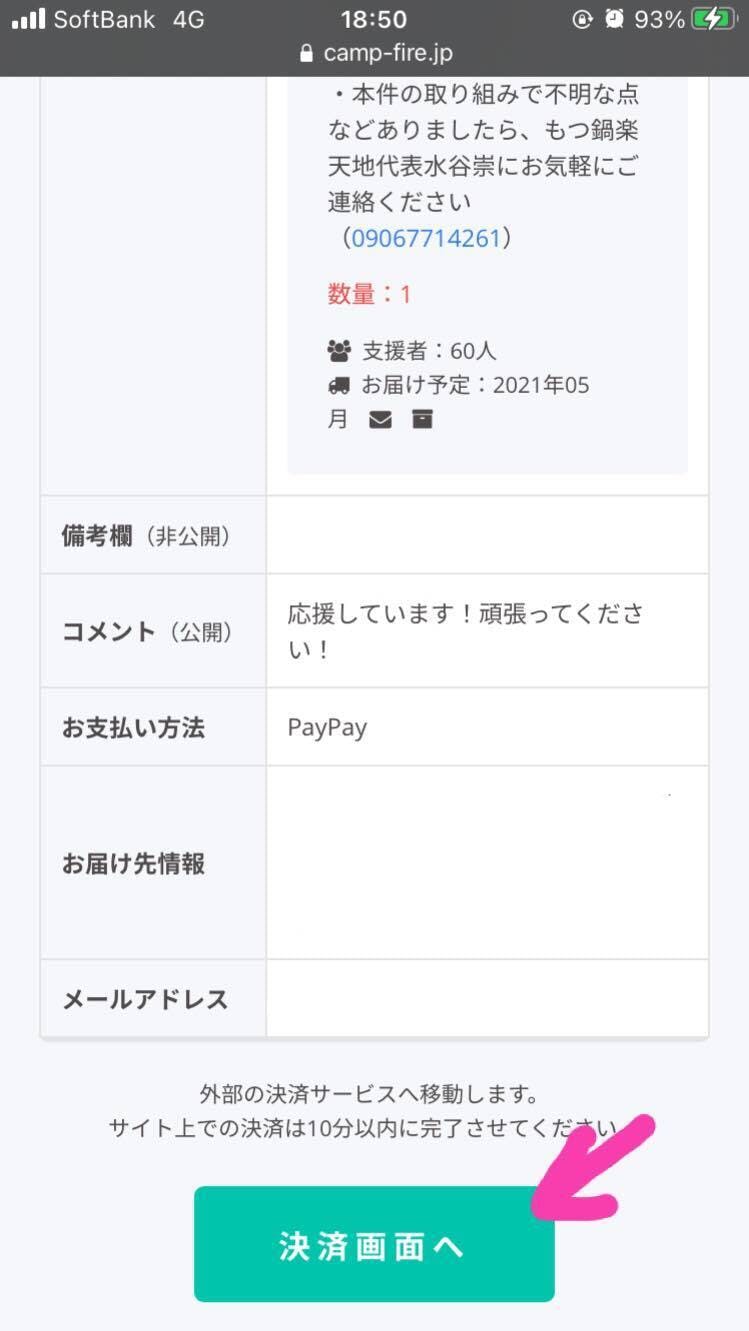Image resolution: width=749 pixels, height=1331 pixels.
Task: Tap the cellular signal bars icon
Action: tap(28, 19)
